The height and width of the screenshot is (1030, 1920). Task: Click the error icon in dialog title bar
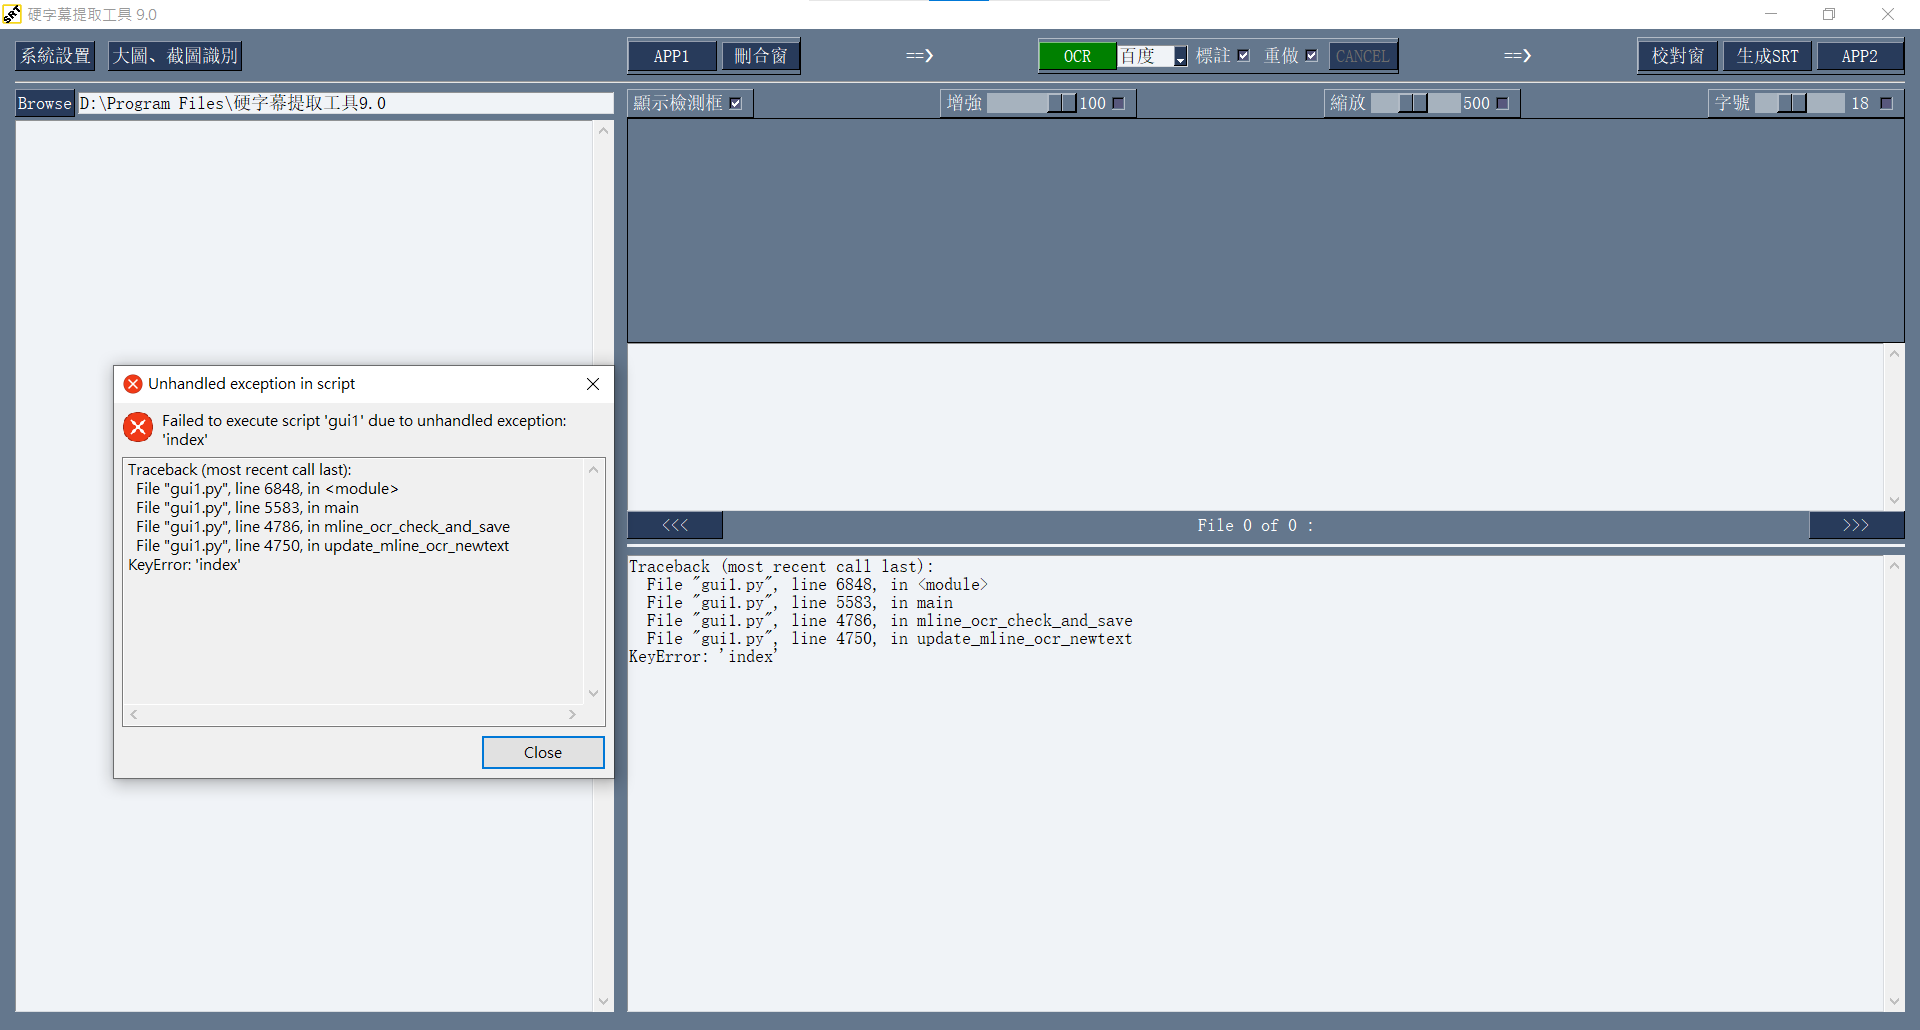[133, 384]
